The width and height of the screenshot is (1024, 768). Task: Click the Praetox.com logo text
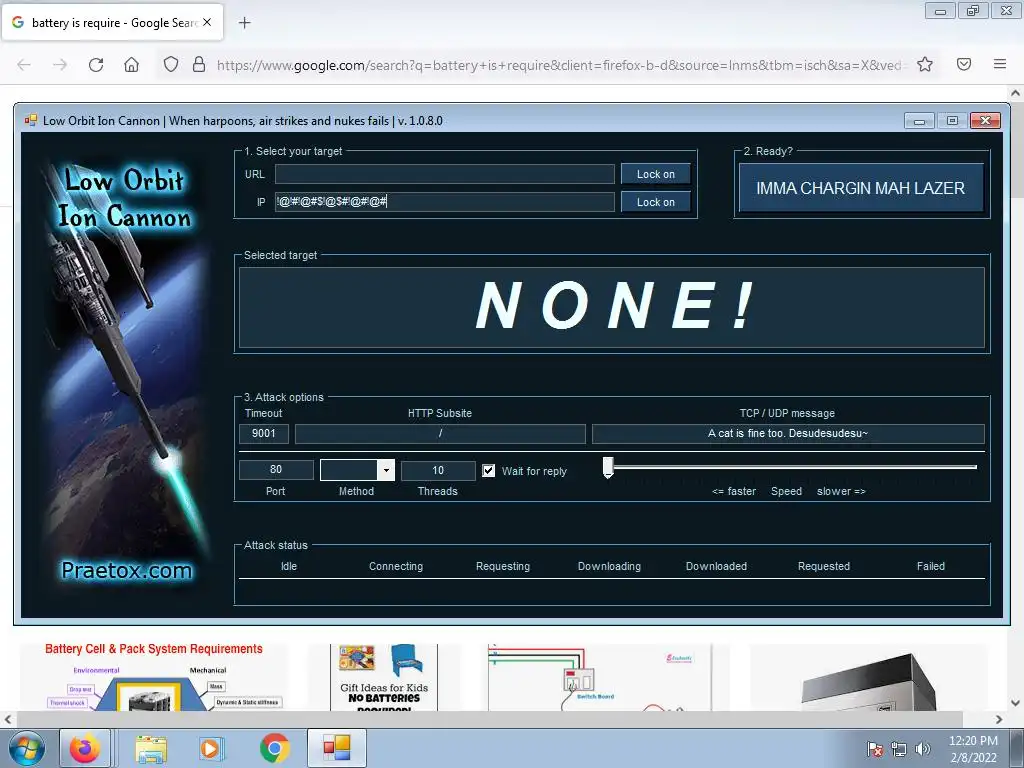click(x=127, y=570)
